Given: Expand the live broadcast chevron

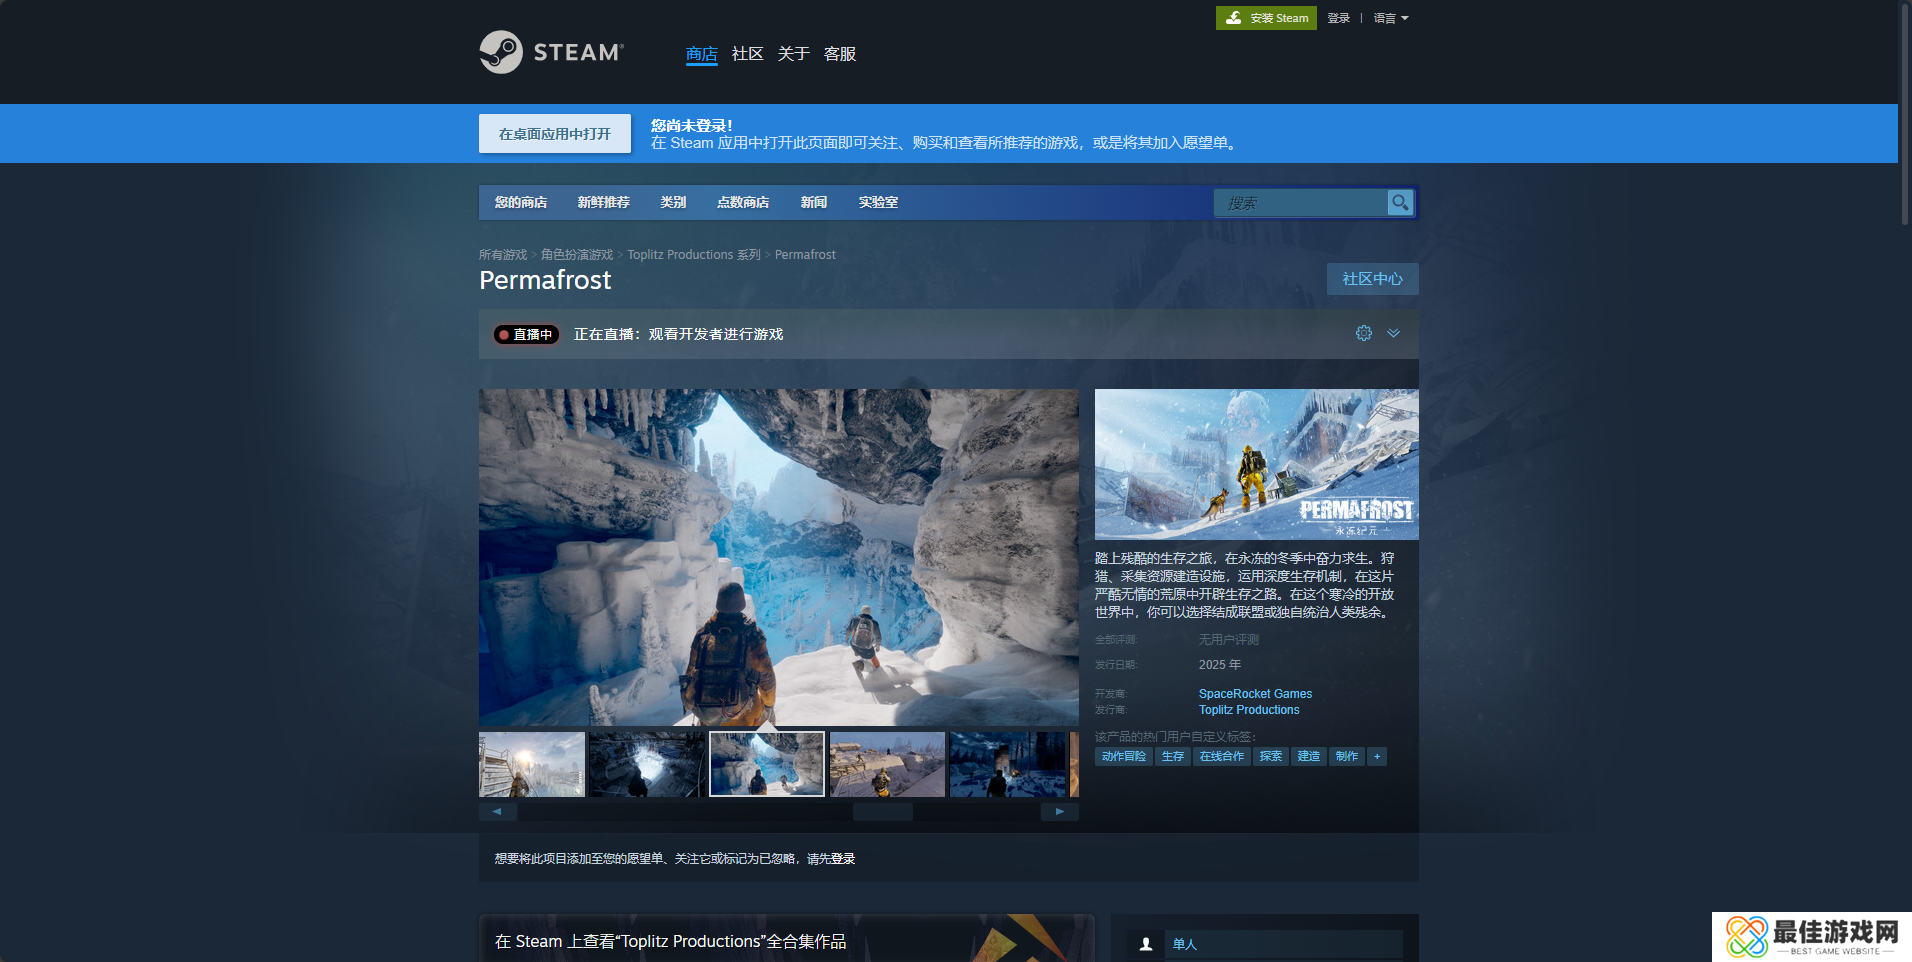Looking at the screenshot, I should (x=1393, y=333).
